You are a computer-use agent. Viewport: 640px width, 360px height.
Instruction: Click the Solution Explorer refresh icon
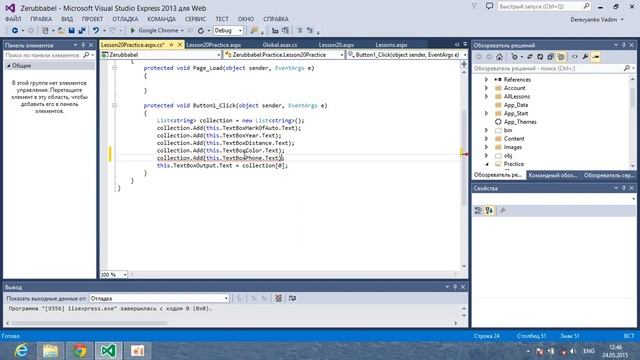click(540, 57)
